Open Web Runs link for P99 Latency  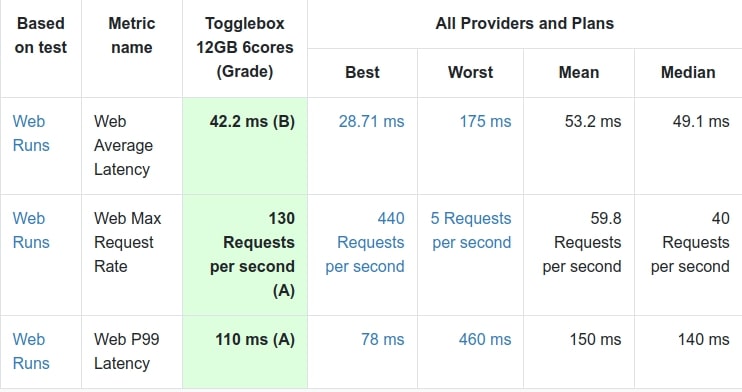pos(31,351)
